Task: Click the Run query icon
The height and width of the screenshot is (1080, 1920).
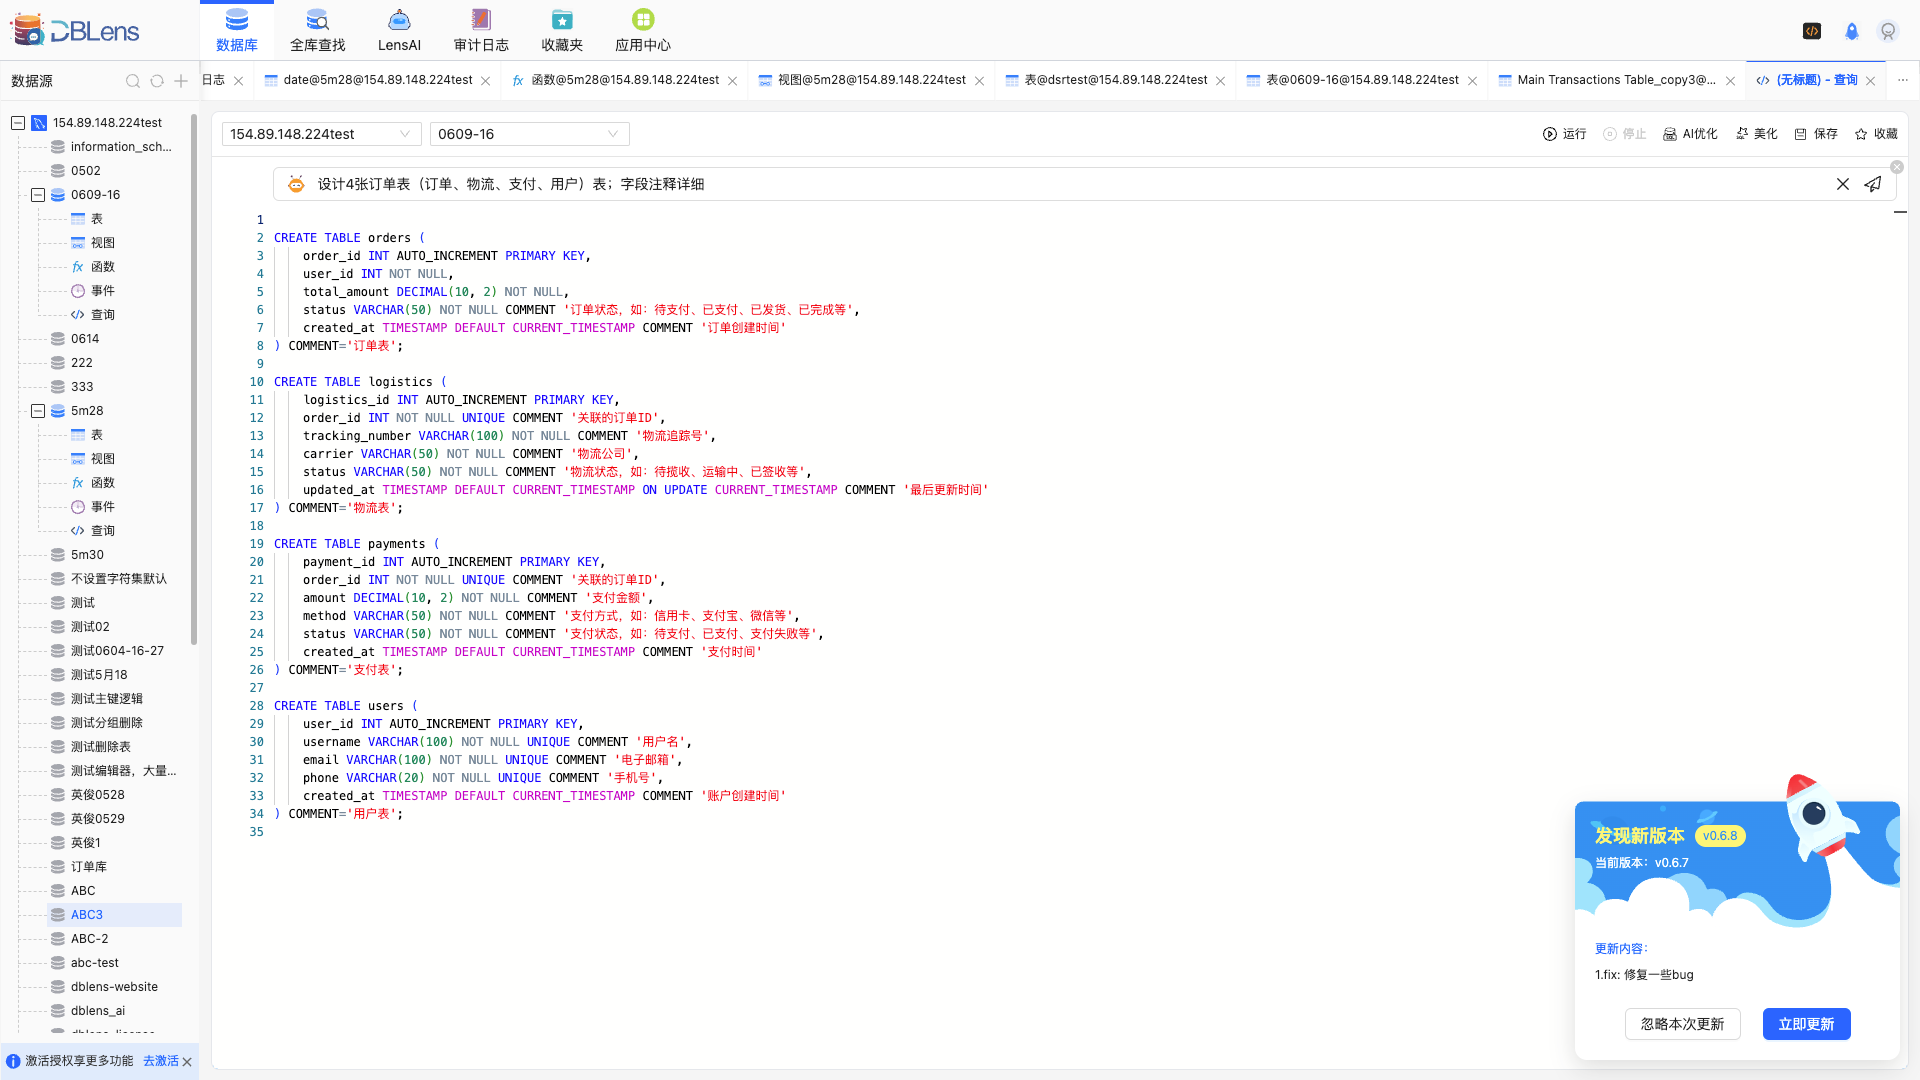Action: 1550,134
